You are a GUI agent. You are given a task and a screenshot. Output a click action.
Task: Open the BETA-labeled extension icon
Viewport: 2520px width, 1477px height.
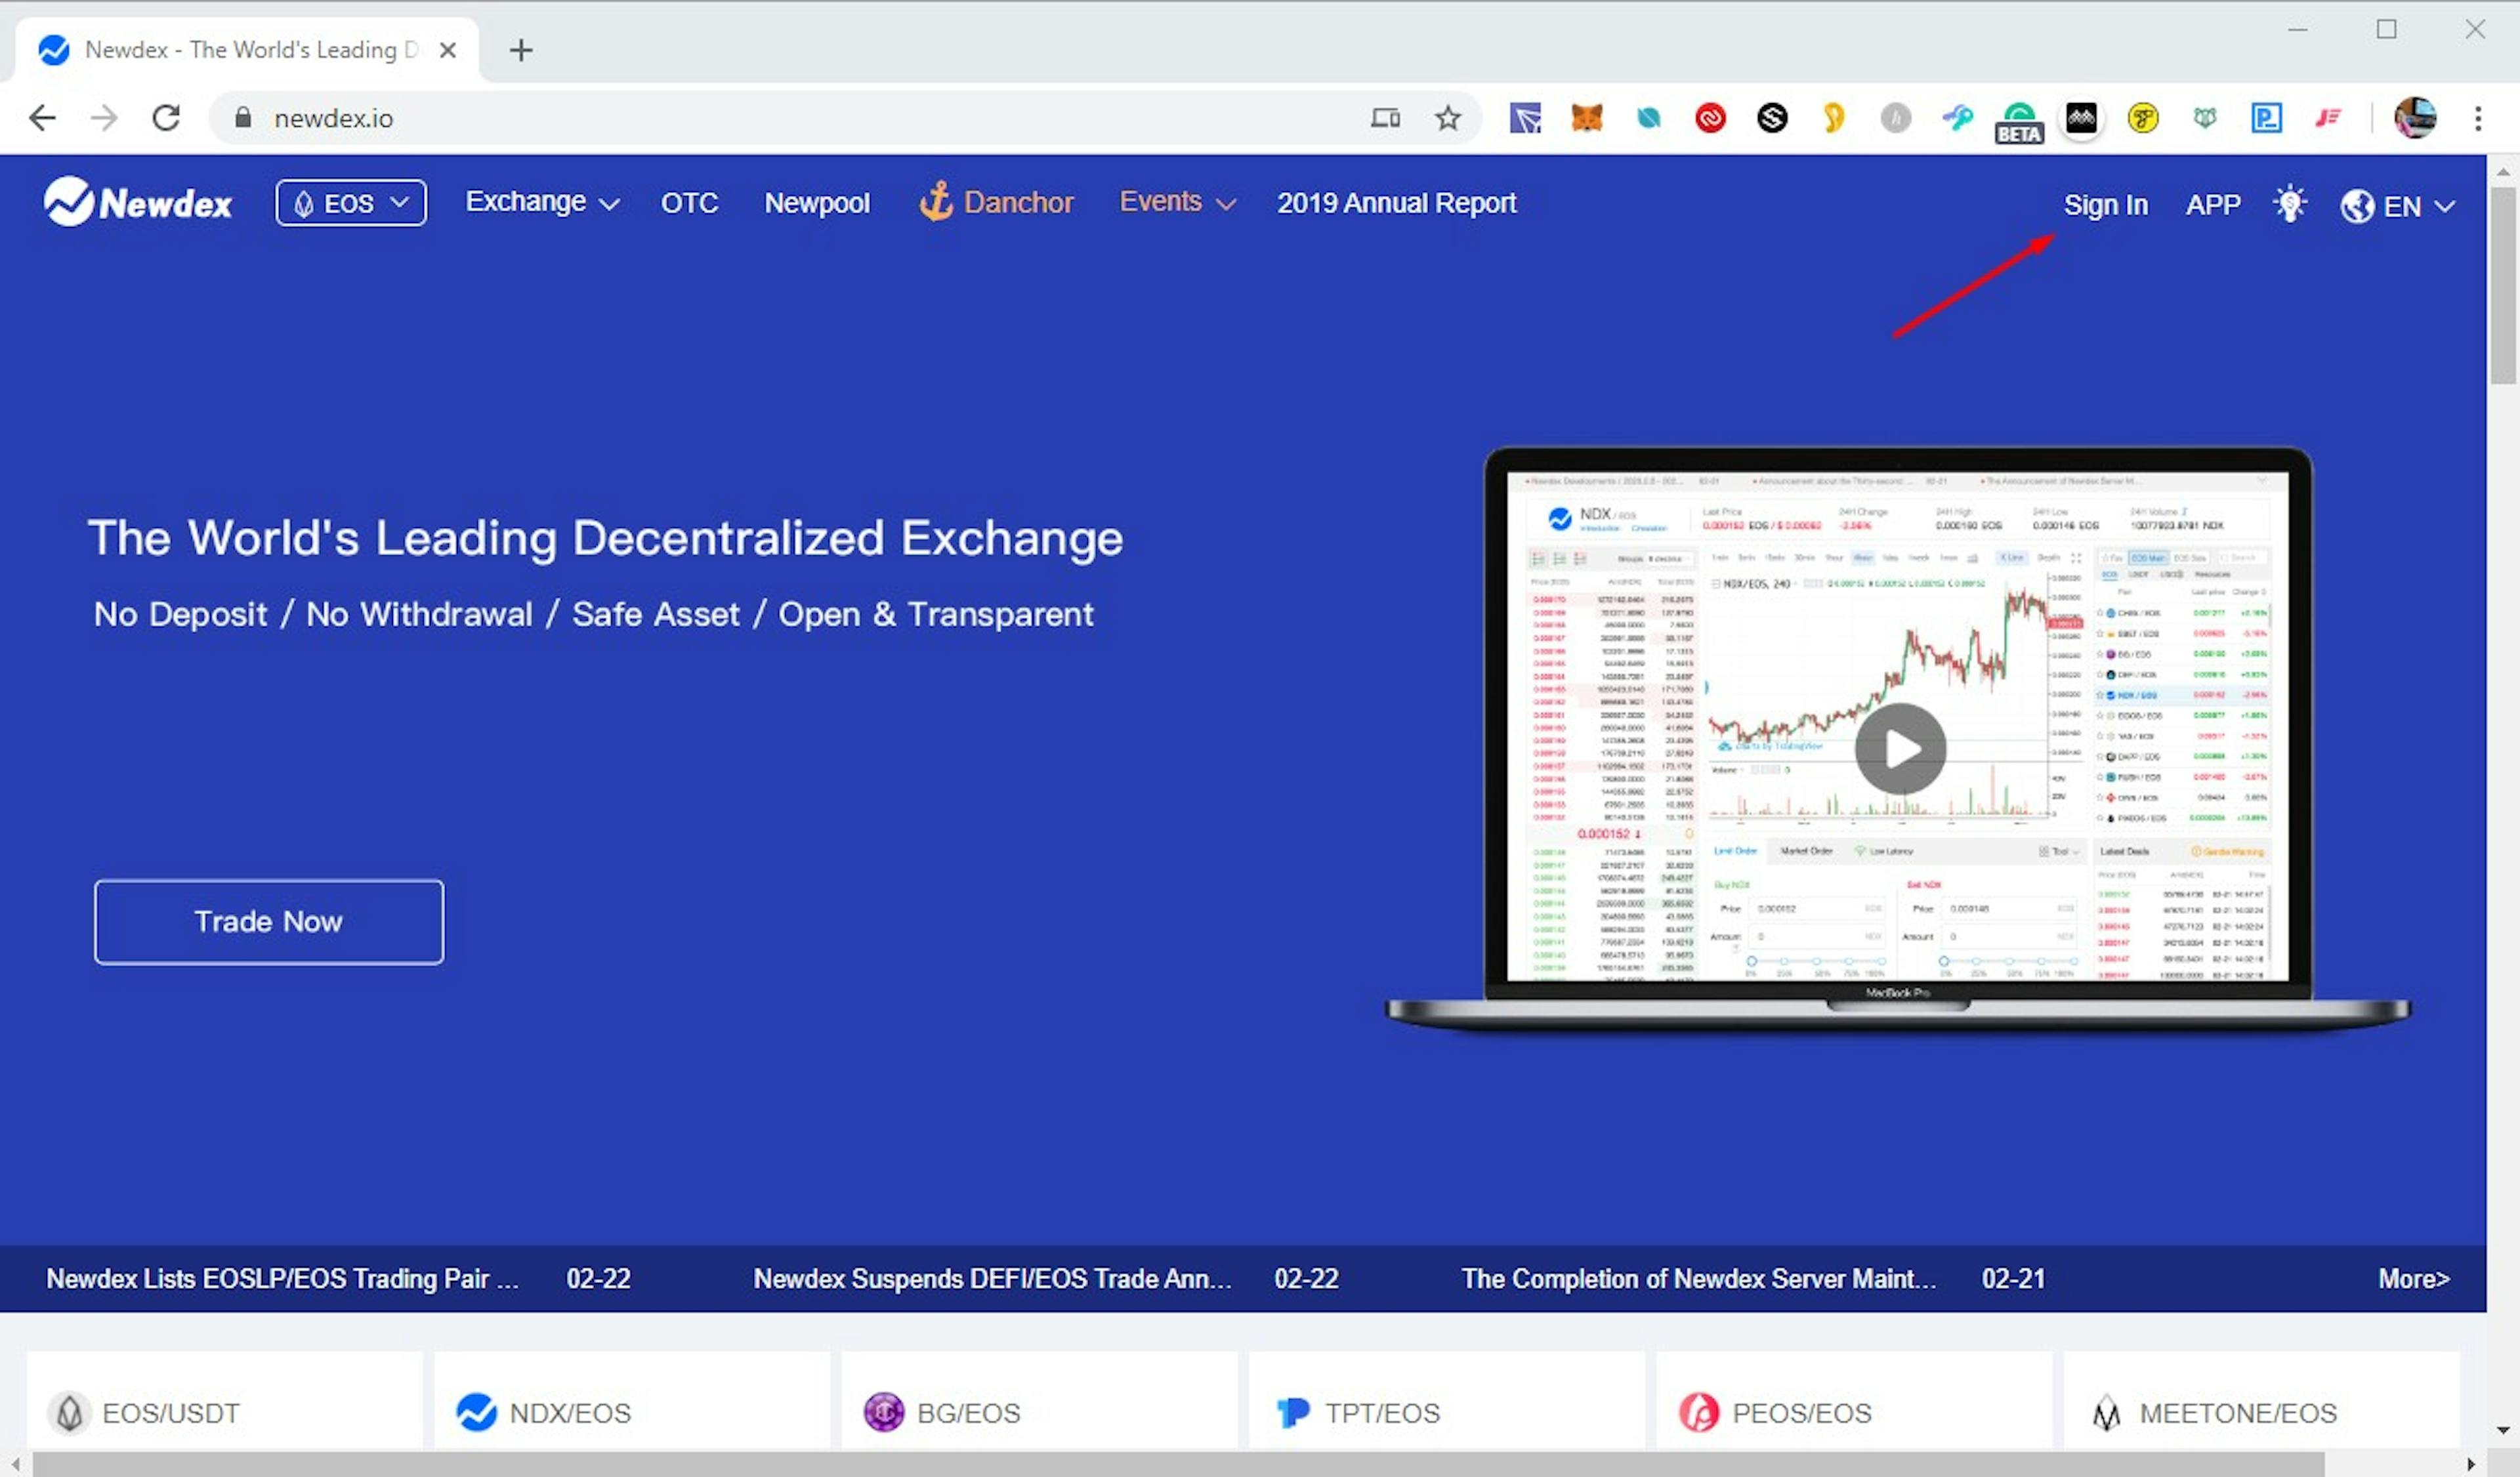point(2019,122)
